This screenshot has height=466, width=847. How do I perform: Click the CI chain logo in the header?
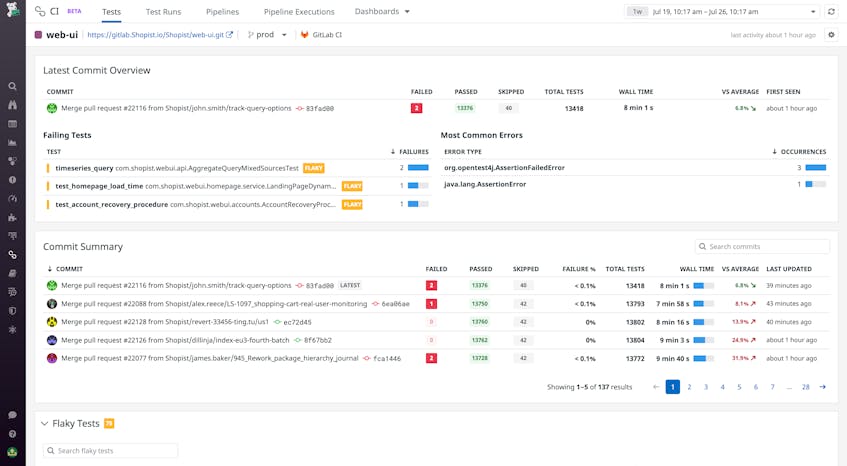click(40, 11)
